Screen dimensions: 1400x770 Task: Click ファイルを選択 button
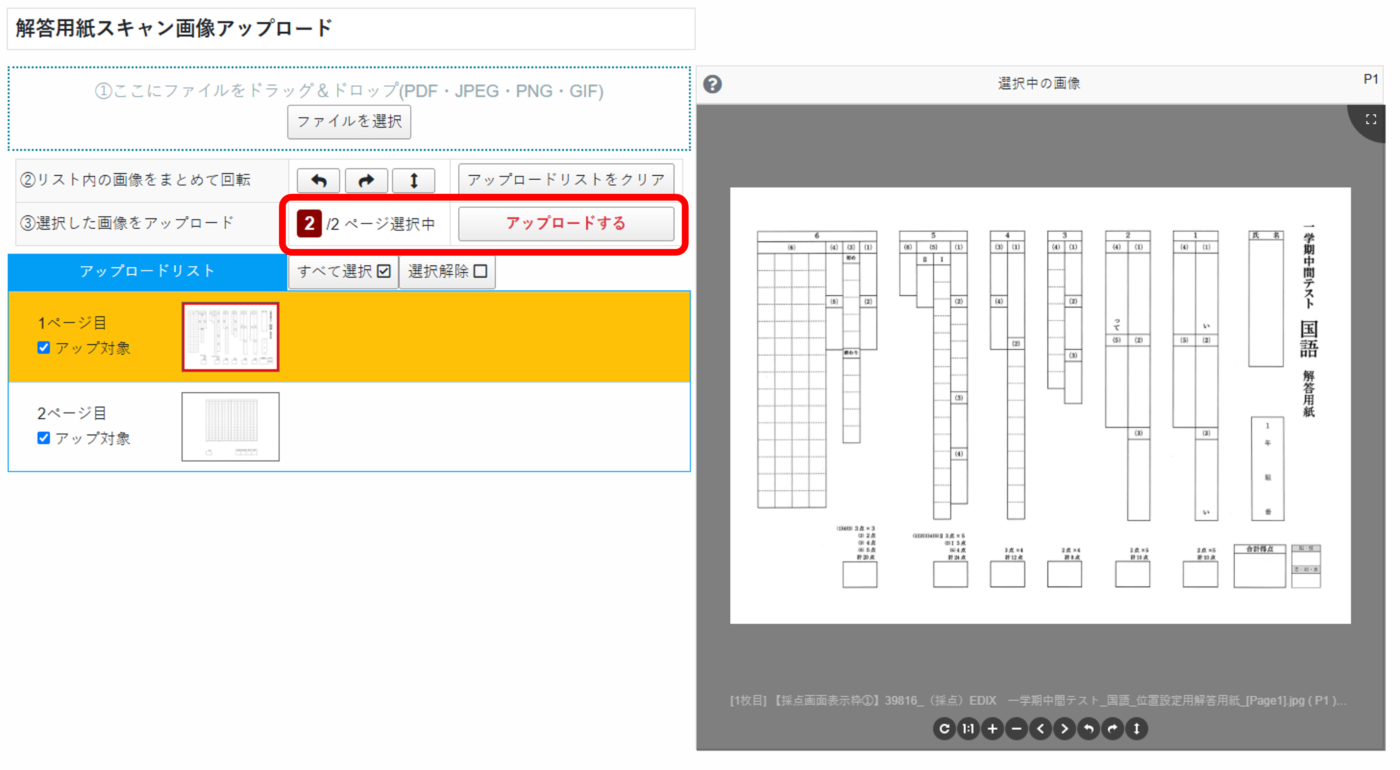[349, 122]
